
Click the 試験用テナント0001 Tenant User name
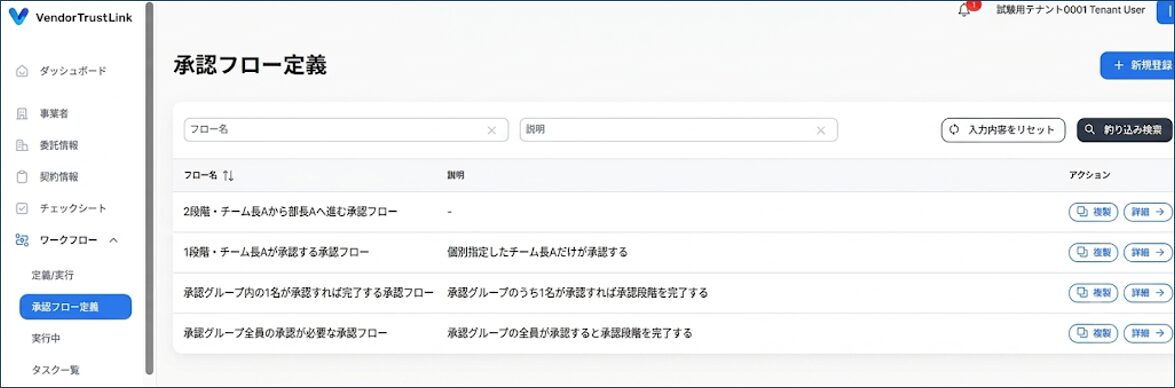pyautogui.click(x=1071, y=10)
